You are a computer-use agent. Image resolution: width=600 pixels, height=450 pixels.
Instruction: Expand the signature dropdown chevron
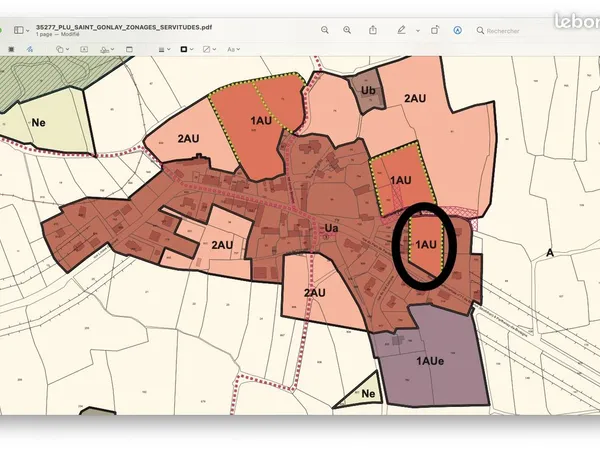coord(112,49)
